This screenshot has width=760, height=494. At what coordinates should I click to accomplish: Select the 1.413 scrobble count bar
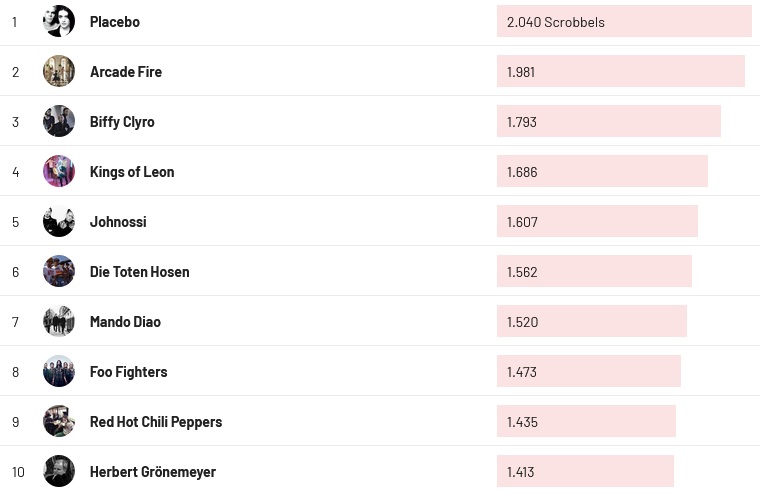pyautogui.click(x=585, y=471)
